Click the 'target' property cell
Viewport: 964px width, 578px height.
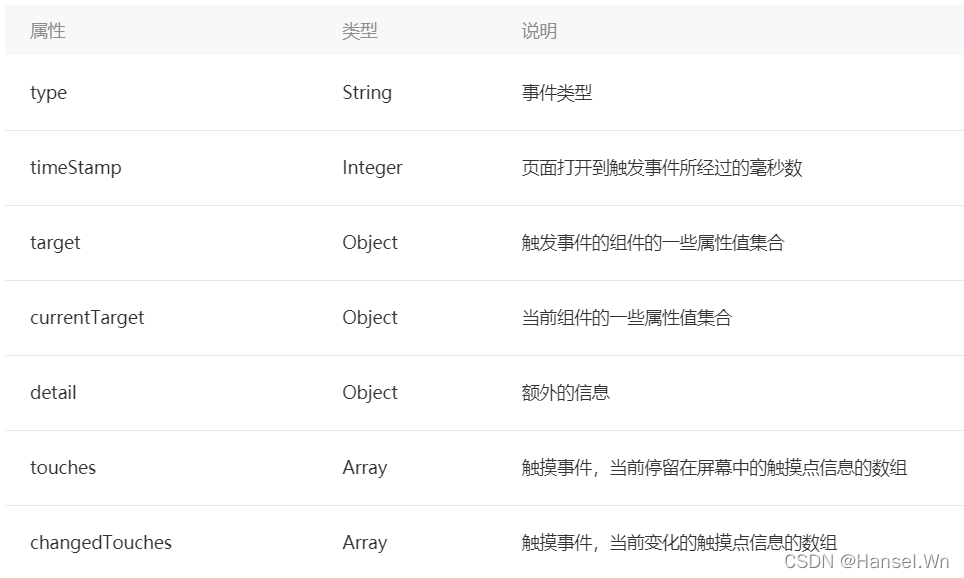pos(55,243)
